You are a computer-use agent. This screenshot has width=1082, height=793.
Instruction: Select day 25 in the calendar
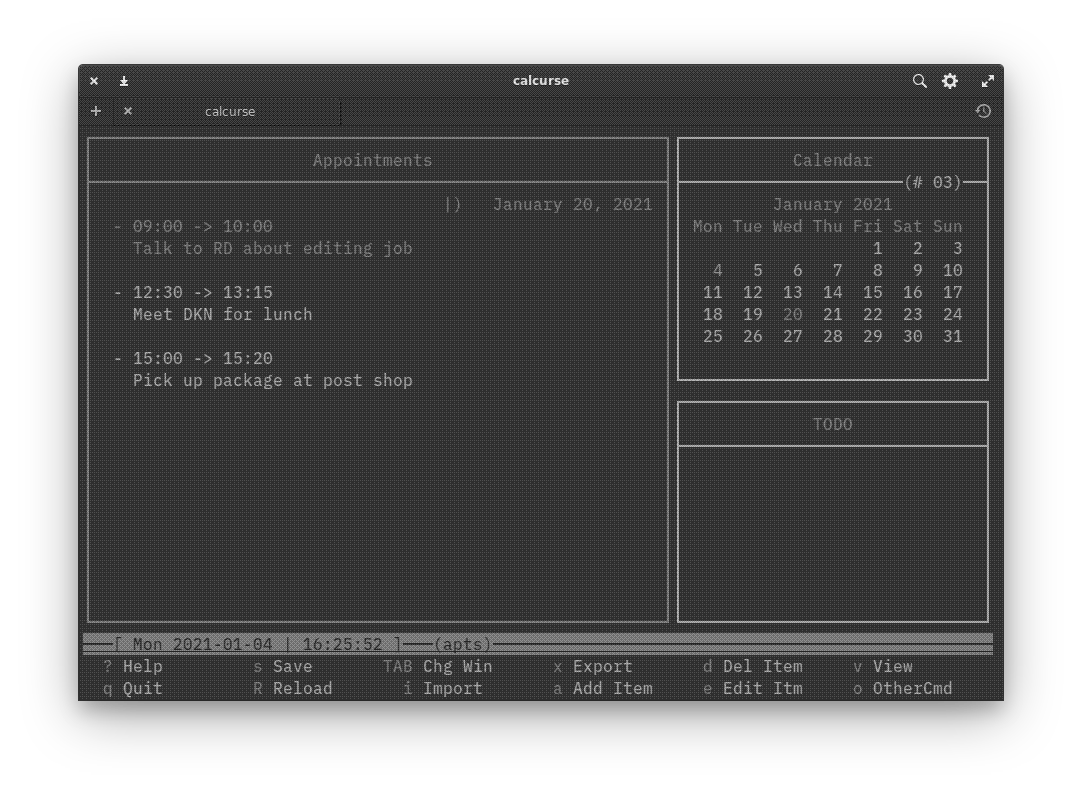pos(712,337)
